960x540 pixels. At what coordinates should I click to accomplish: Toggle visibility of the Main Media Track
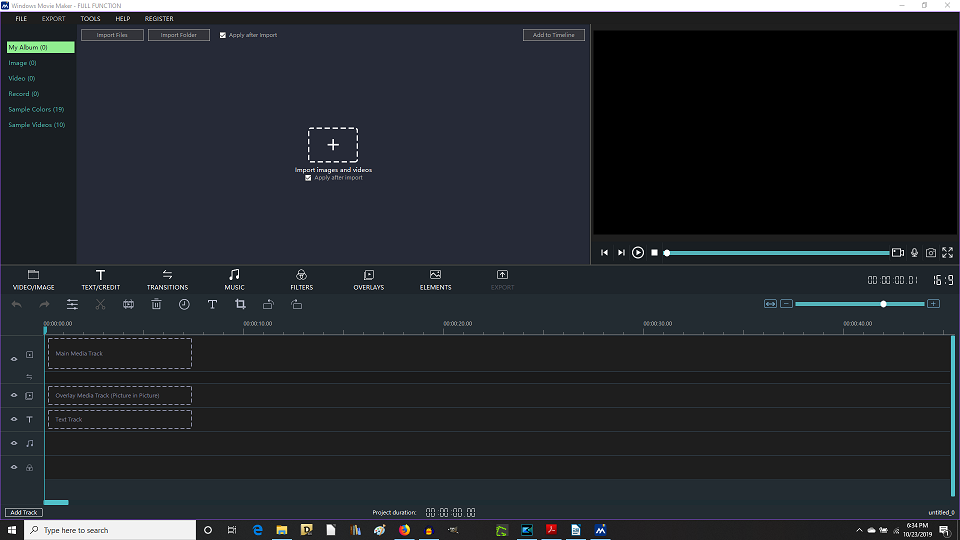[13, 359]
